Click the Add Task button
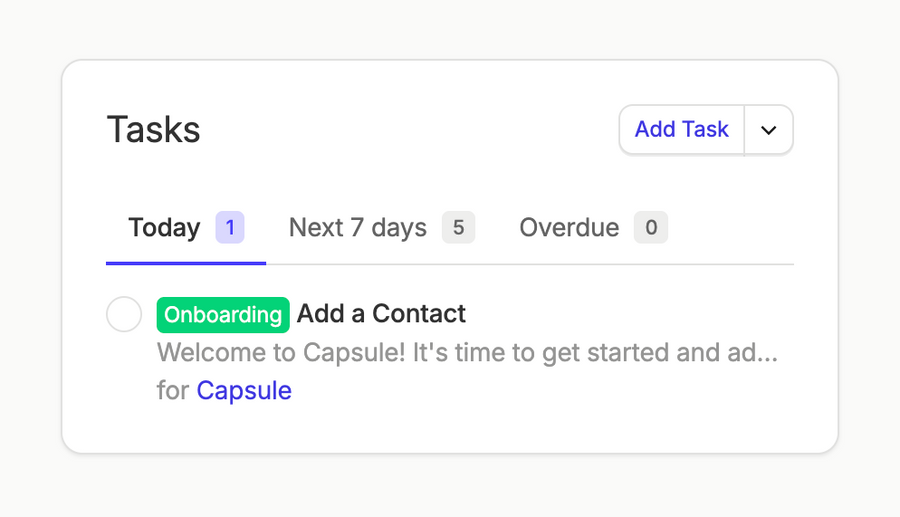Screen dimensions: 900x517 (x=681, y=130)
